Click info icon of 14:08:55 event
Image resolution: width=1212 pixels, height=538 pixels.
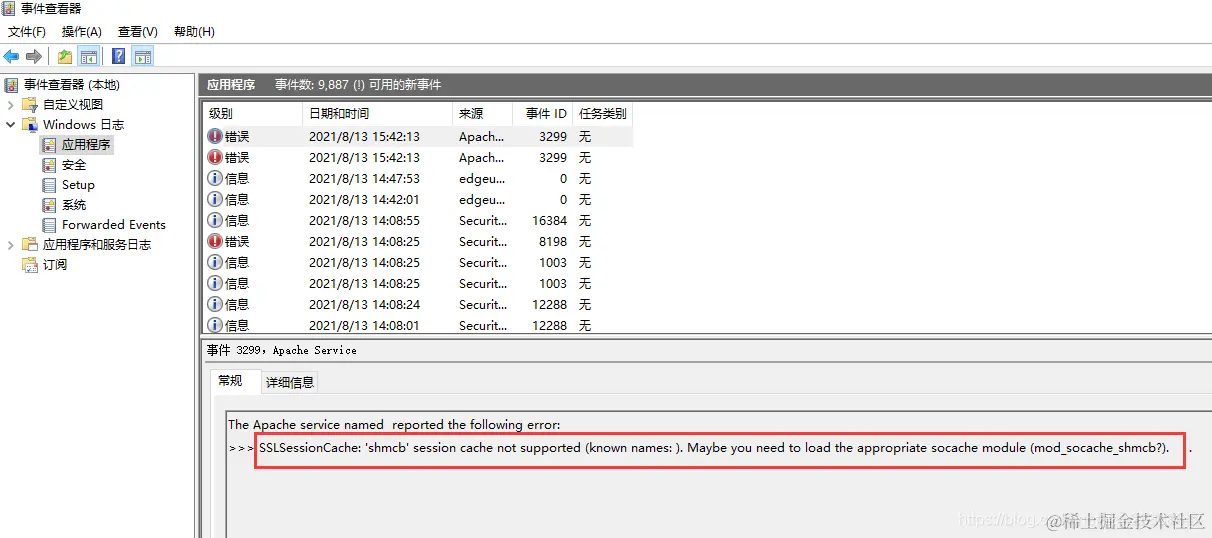click(215, 220)
